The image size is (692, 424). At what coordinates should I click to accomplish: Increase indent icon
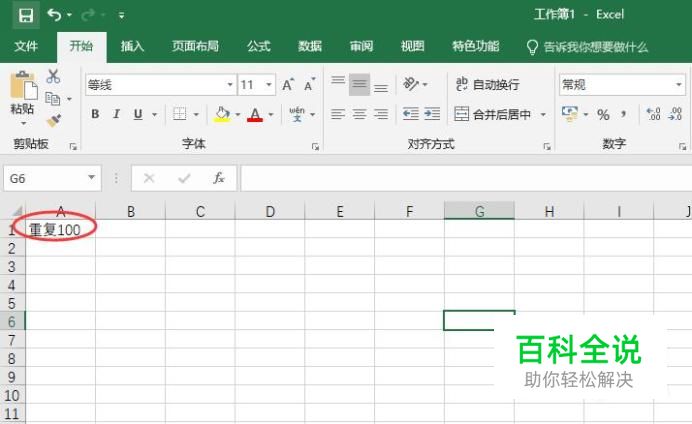pyautogui.click(x=432, y=114)
